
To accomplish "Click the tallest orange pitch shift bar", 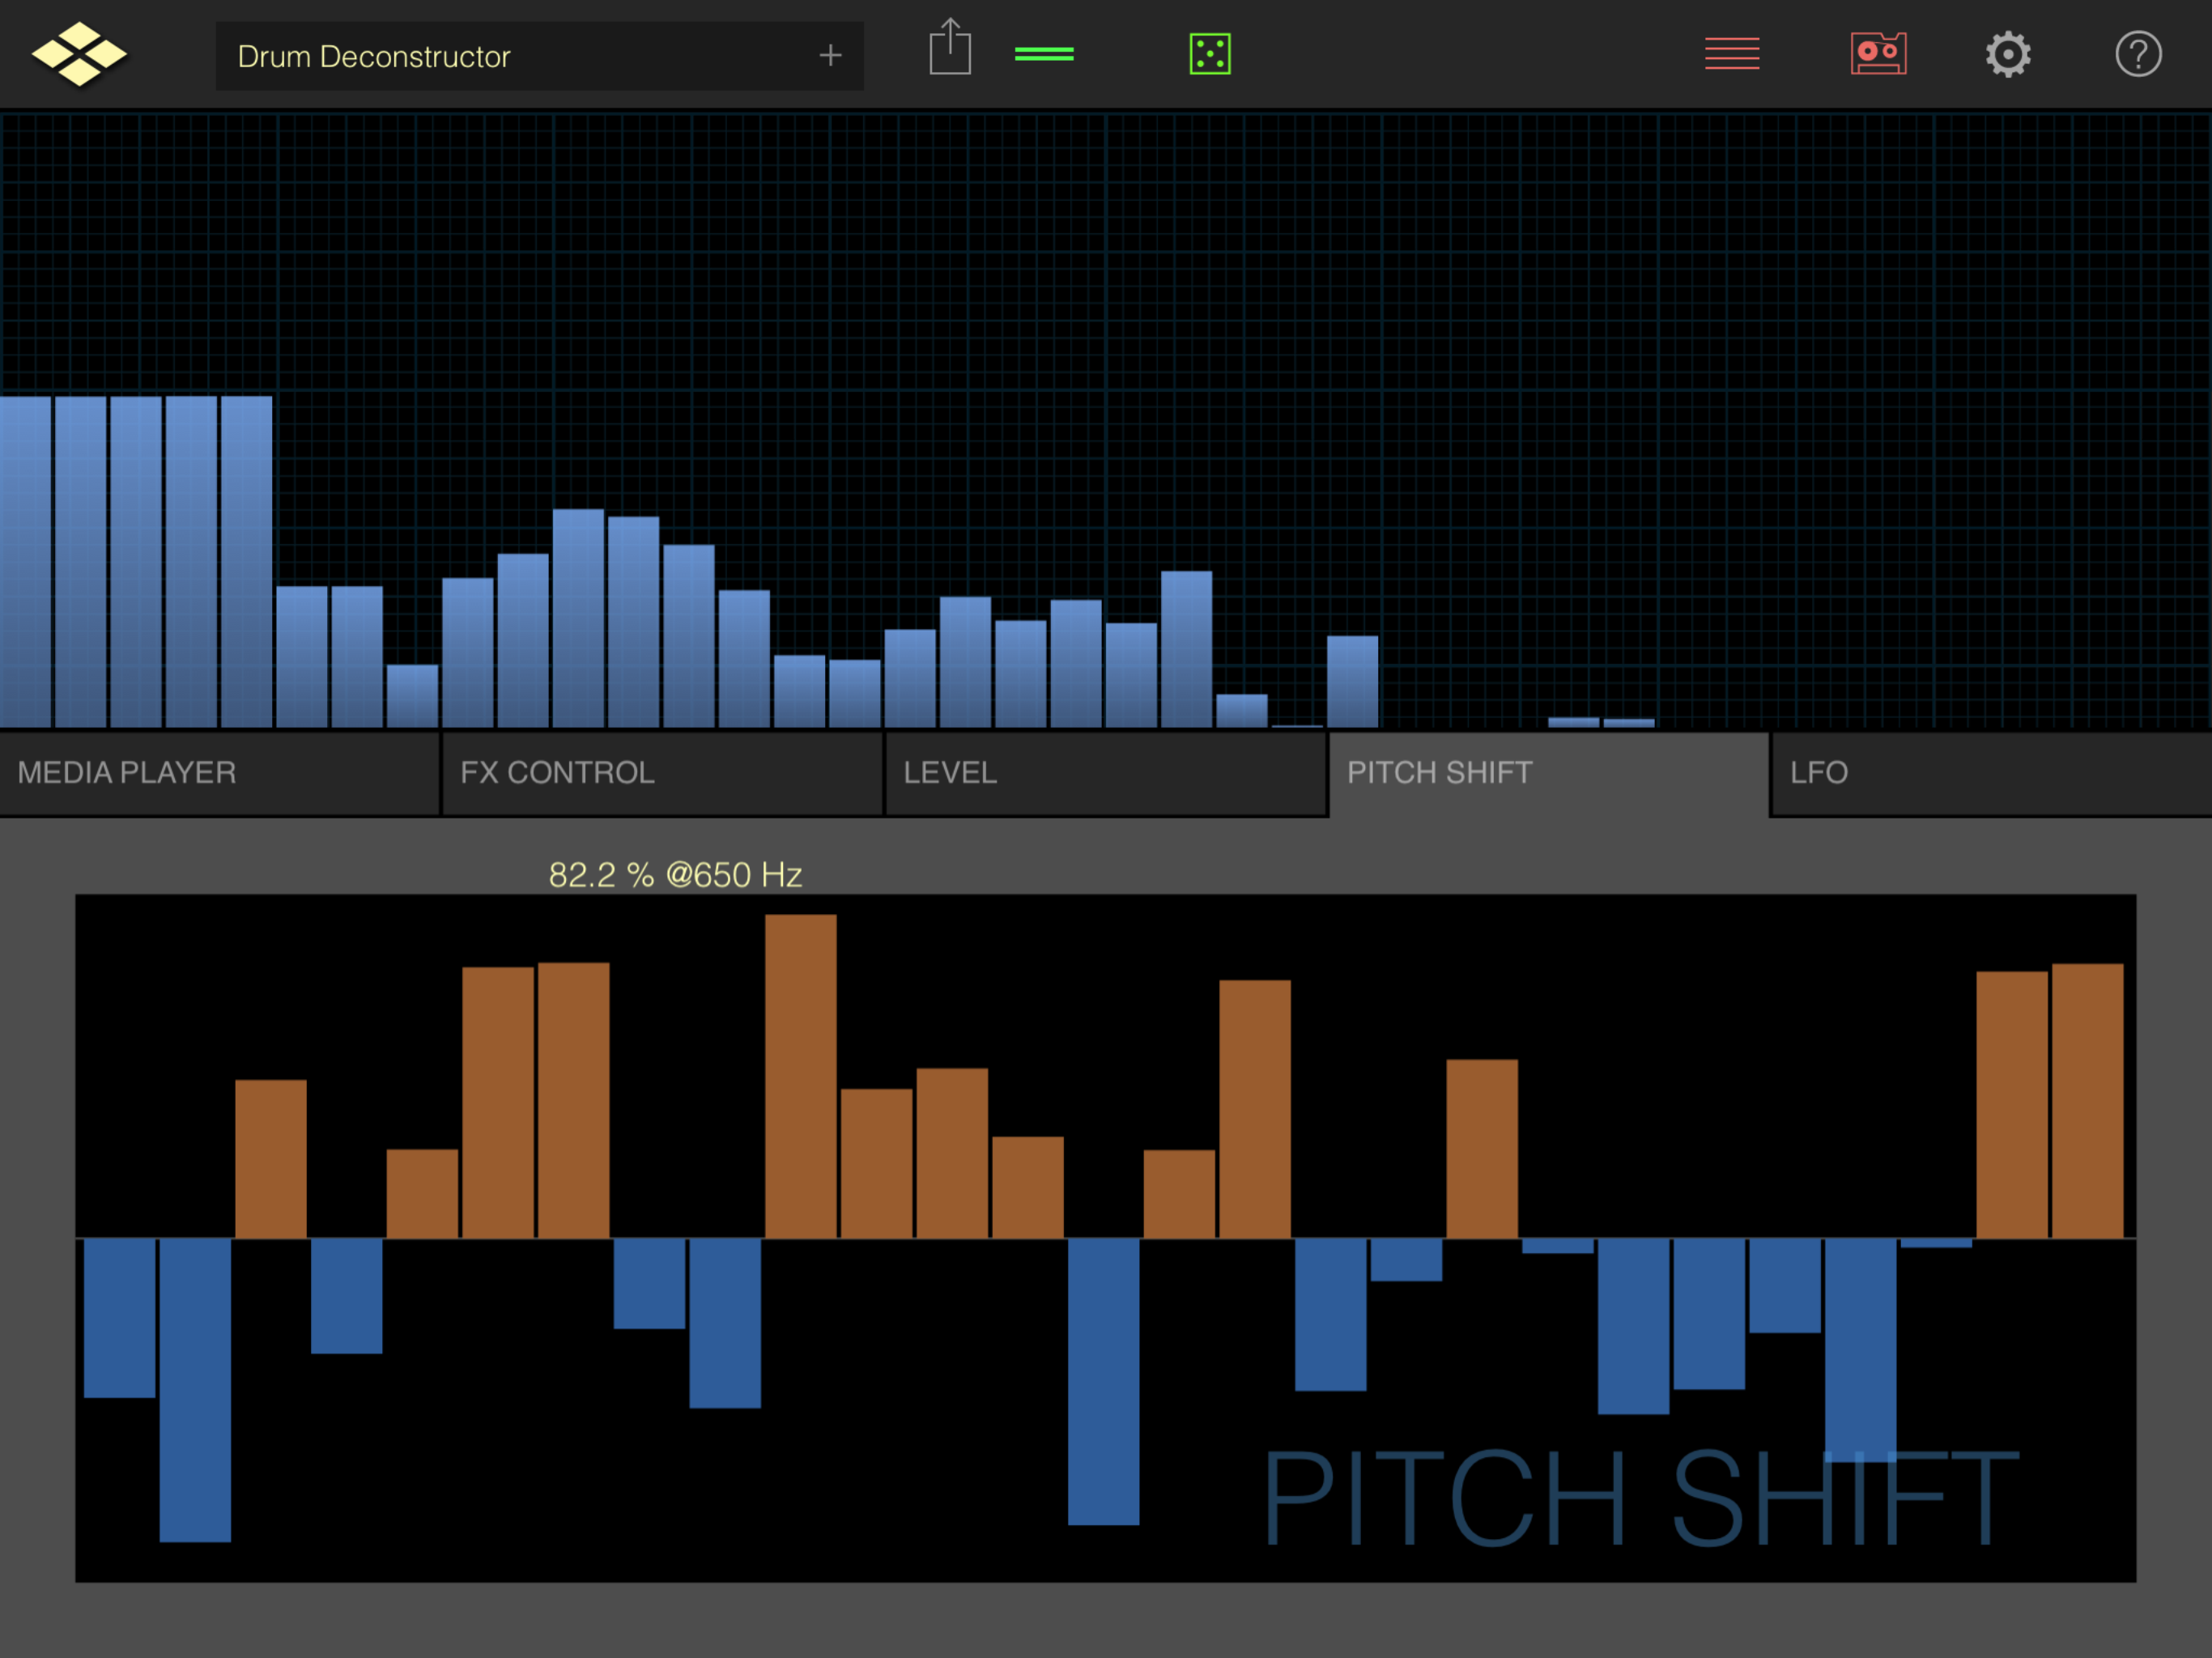I will [800, 1075].
